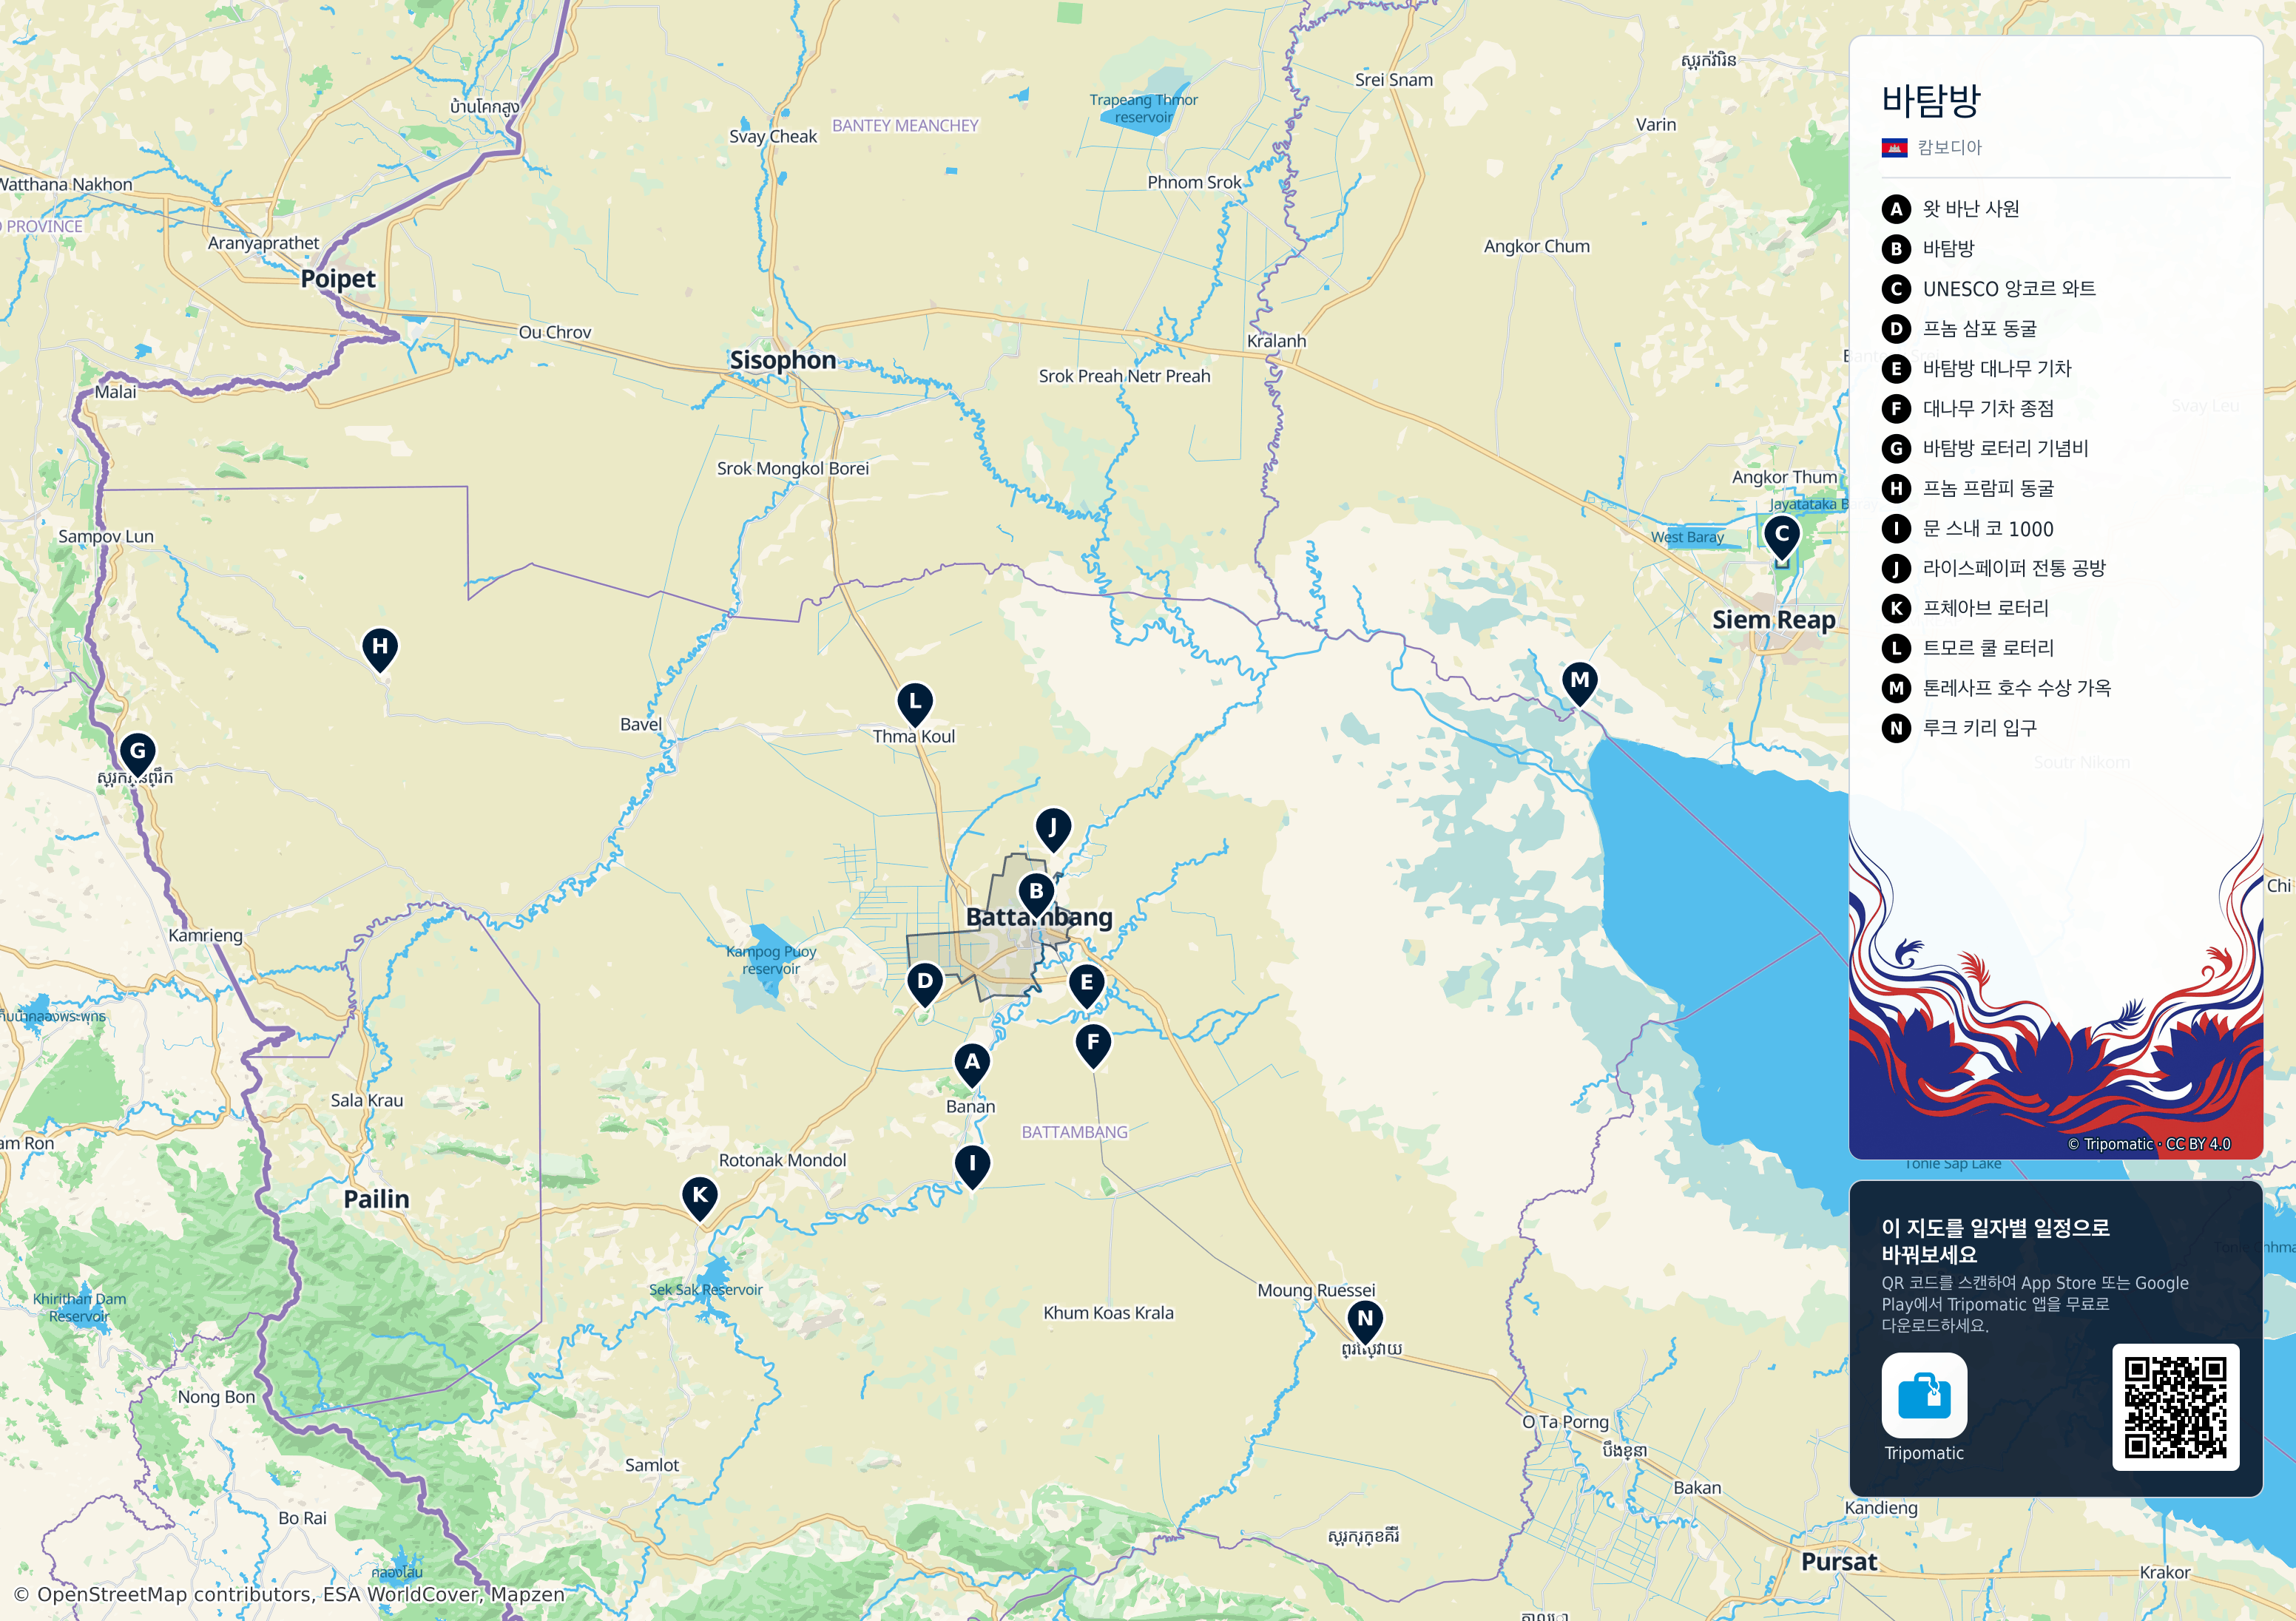This screenshot has height=1621, width=2296.
Task: Select legend entry I 문 스내 코 1000
Action: tap(1968, 529)
